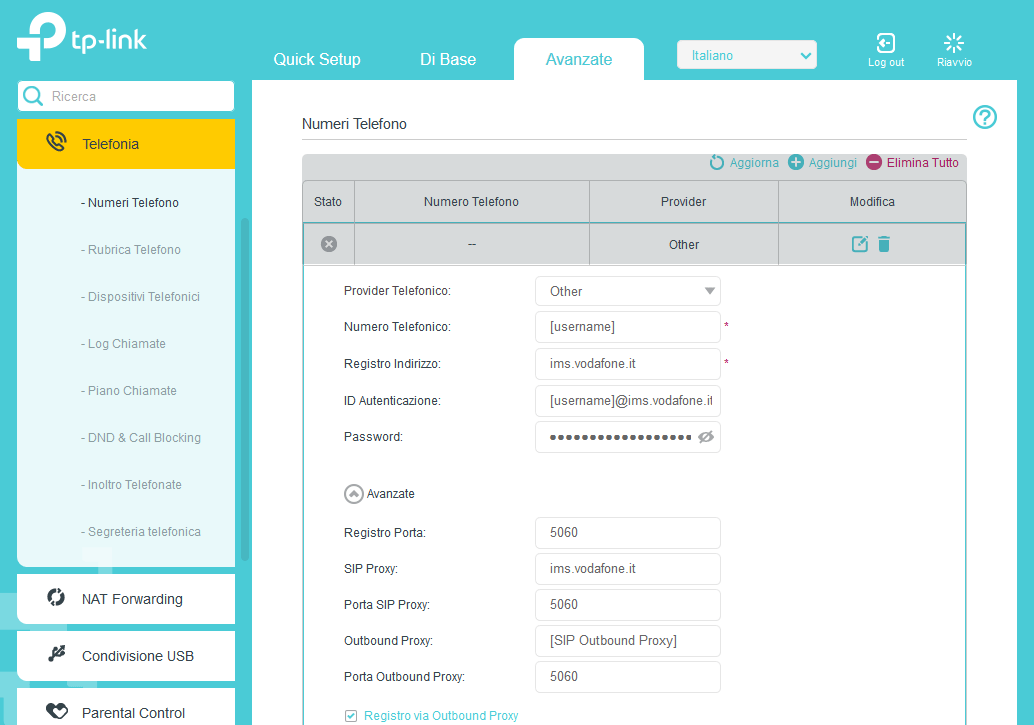
Task: Open the help question mark icon
Action: 985,117
